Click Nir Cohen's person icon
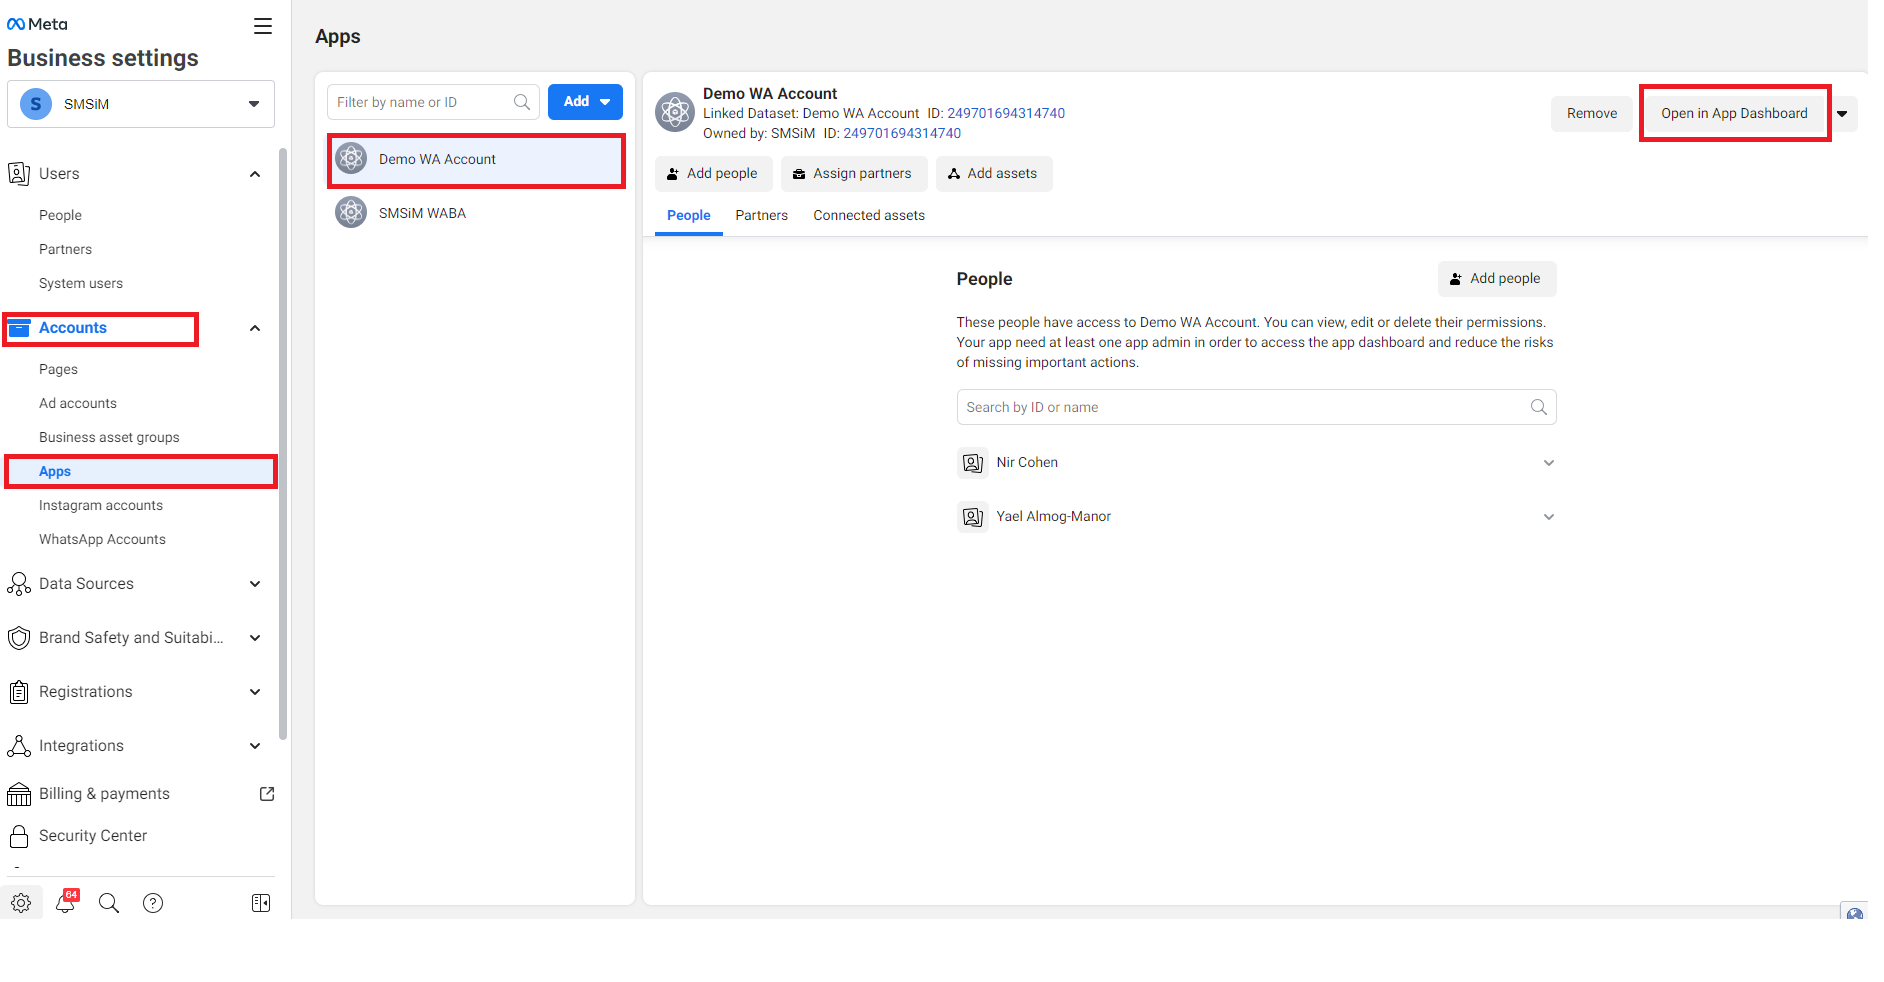The image size is (1884, 982). point(972,463)
